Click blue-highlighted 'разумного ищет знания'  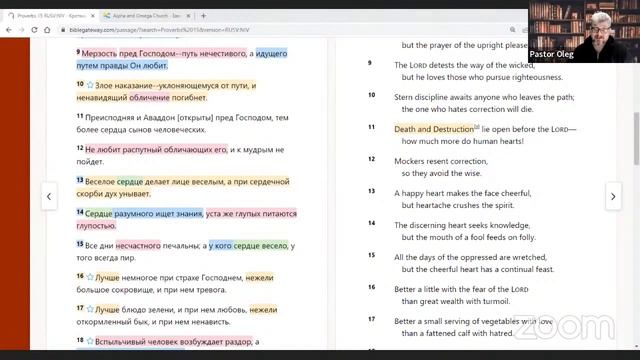point(158,213)
